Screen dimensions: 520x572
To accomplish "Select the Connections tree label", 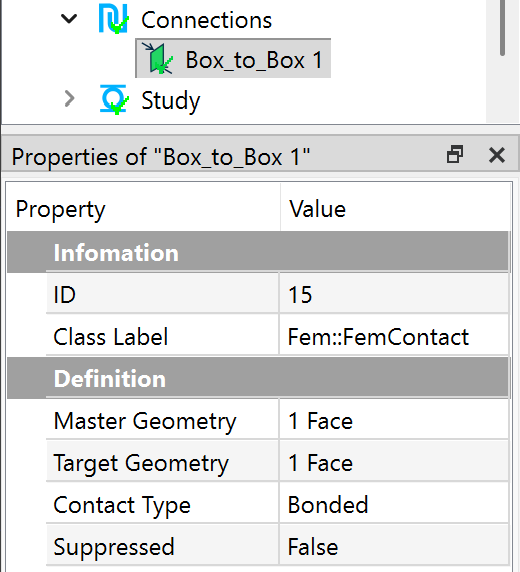I will tap(207, 20).
